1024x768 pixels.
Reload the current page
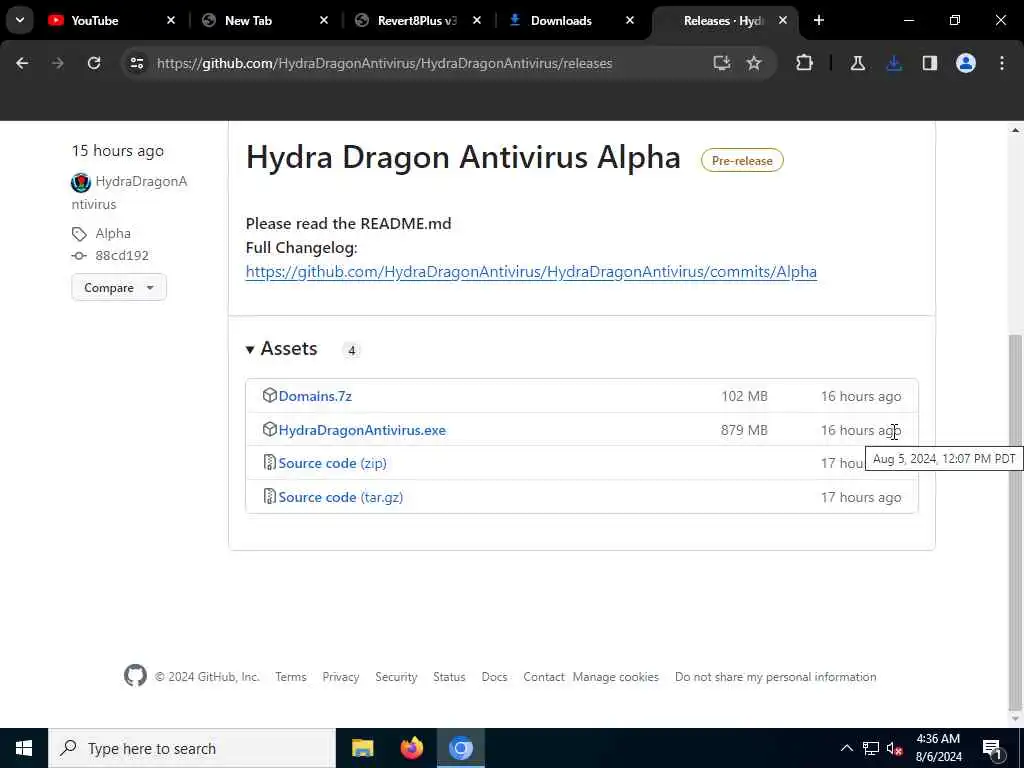click(x=94, y=63)
